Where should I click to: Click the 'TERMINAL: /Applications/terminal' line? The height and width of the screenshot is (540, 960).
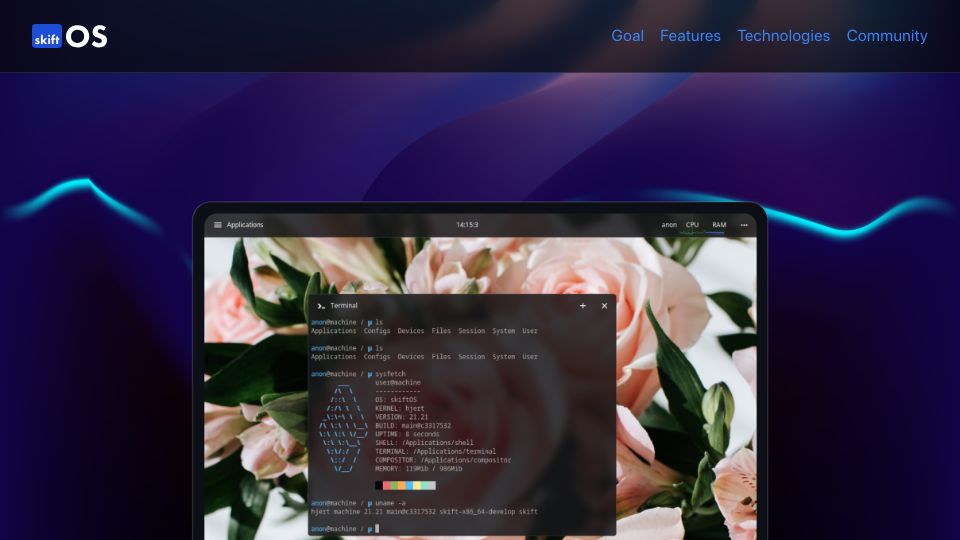pos(435,451)
